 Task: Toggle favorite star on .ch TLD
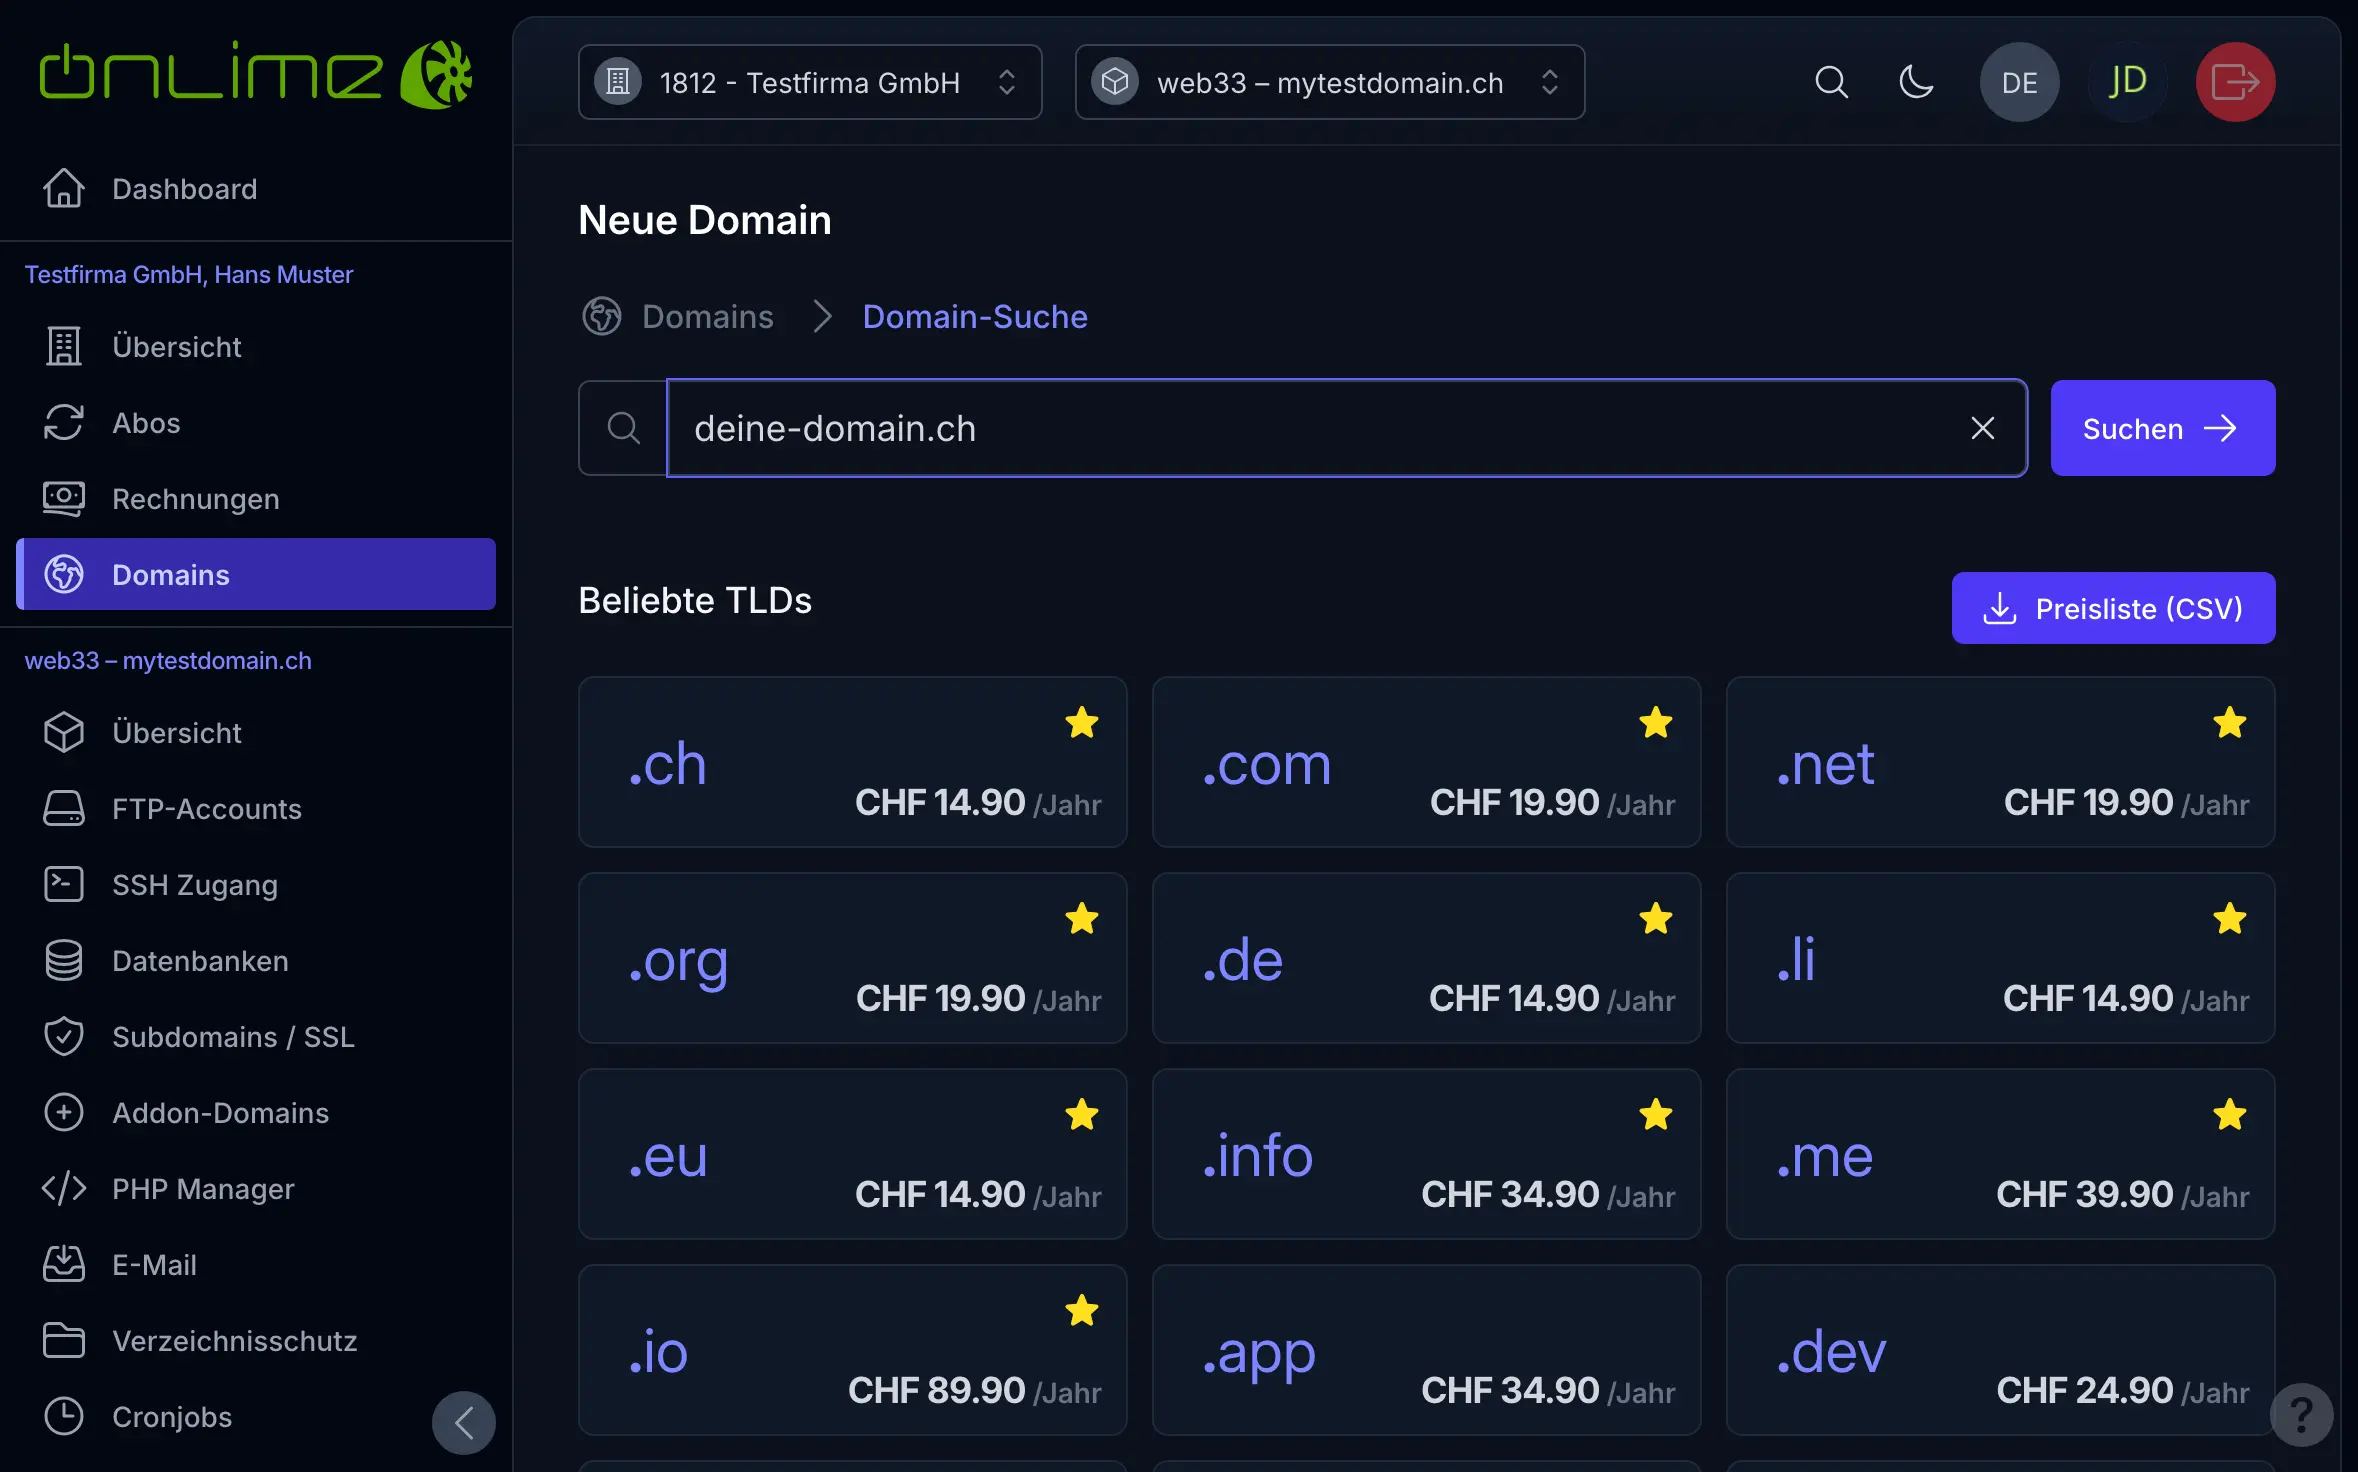1081,722
